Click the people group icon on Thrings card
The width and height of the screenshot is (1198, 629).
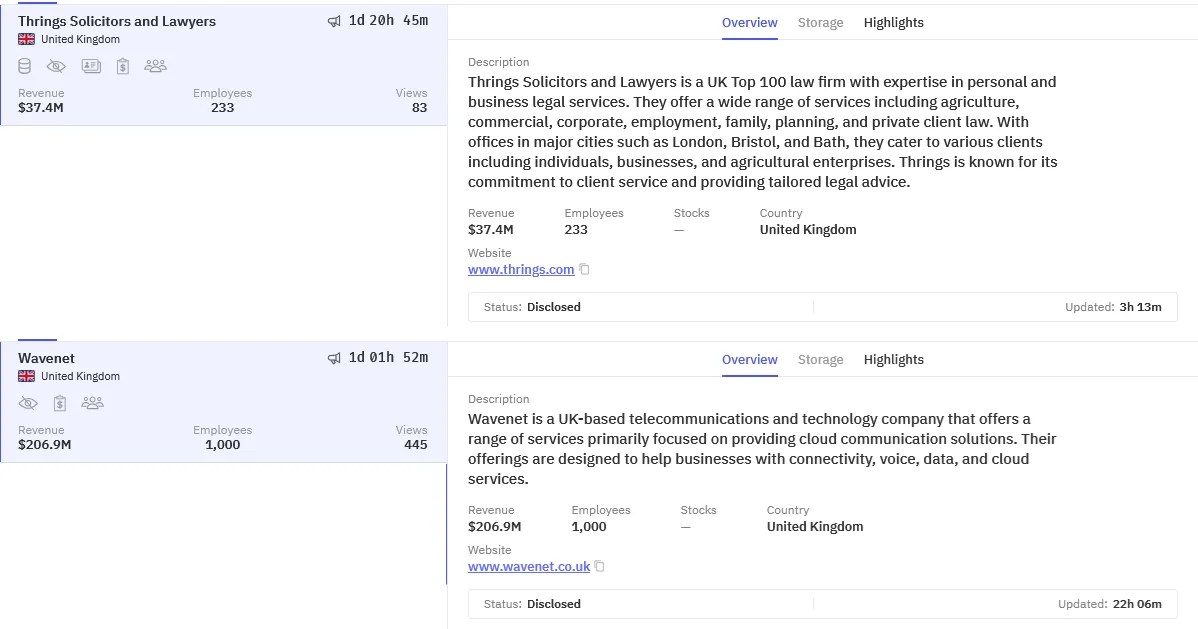155,66
